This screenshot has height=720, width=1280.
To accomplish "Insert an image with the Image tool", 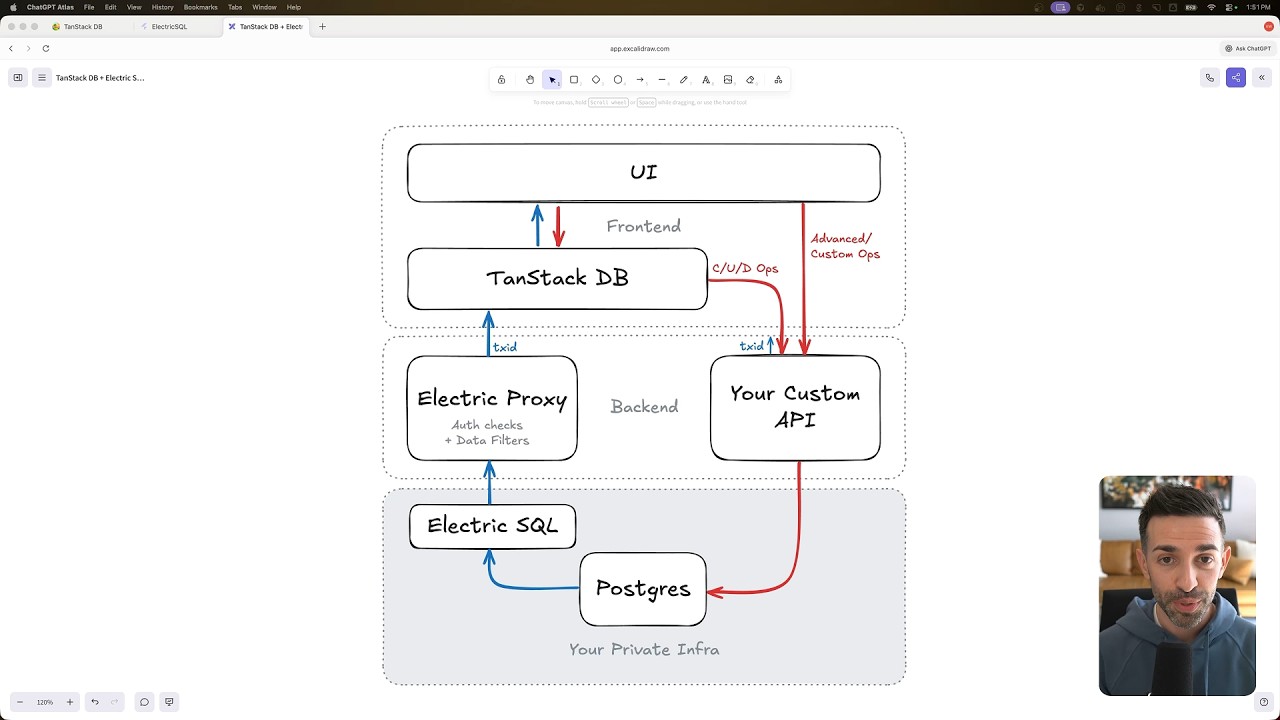I will 728,79.
